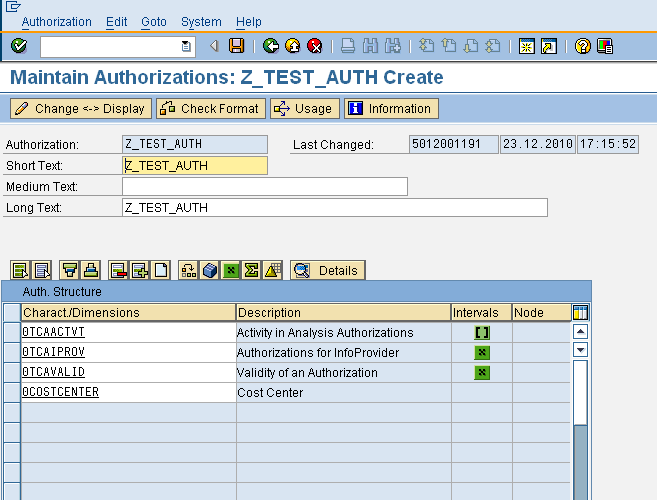Click the table layout settings icon

pos(580,313)
